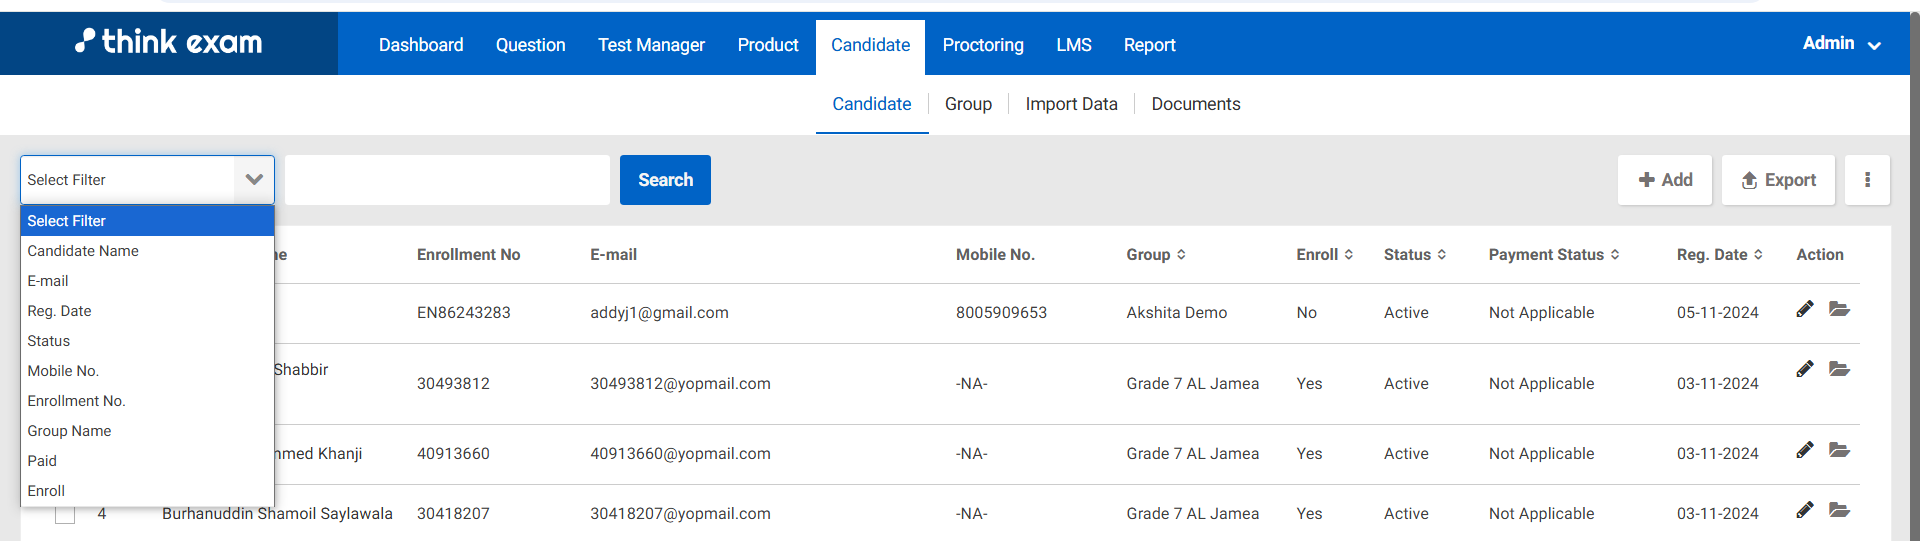Open the three-dot more options menu
1920x541 pixels.
(1867, 180)
